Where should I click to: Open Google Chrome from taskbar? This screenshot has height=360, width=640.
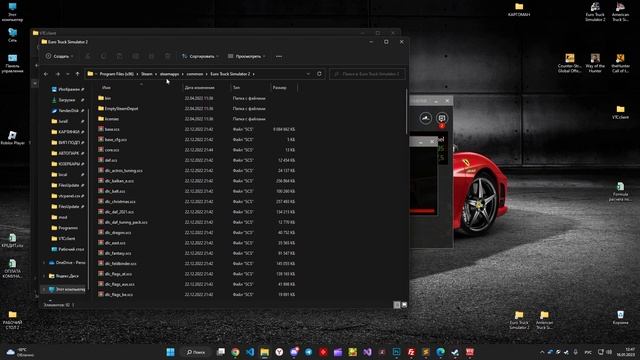point(235,352)
